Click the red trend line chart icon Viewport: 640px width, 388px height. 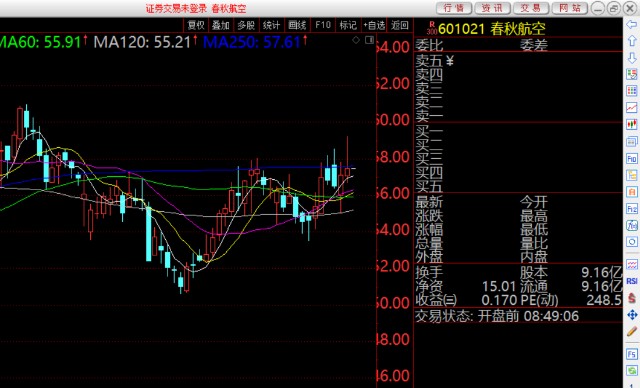(x=631, y=108)
